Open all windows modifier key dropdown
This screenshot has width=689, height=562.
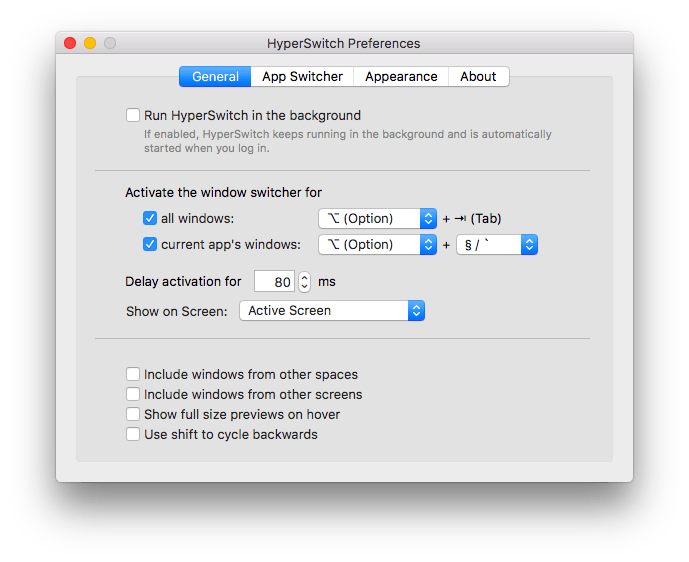pos(377,218)
